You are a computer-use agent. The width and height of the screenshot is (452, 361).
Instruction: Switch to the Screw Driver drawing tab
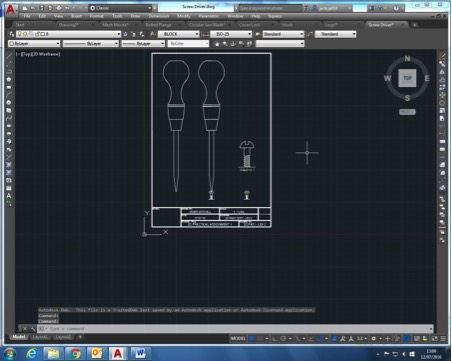click(381, 25)
